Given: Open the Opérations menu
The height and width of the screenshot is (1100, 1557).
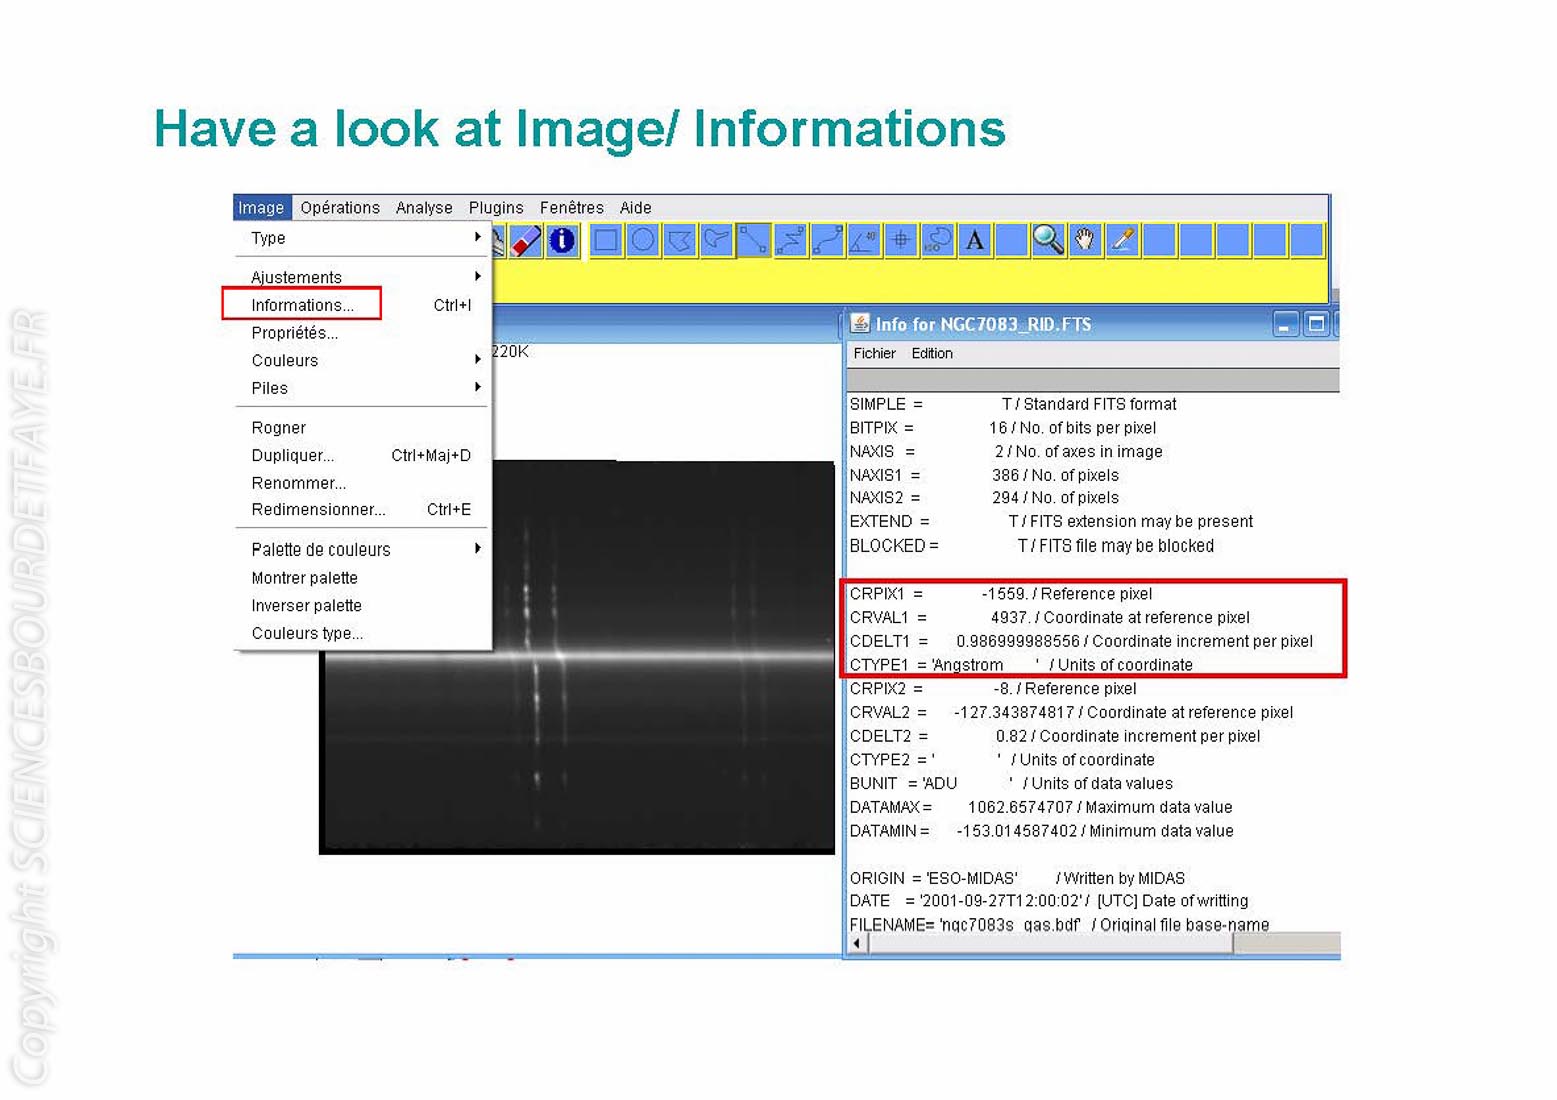Looking at the screenshot, I should [x=340, y=207].
